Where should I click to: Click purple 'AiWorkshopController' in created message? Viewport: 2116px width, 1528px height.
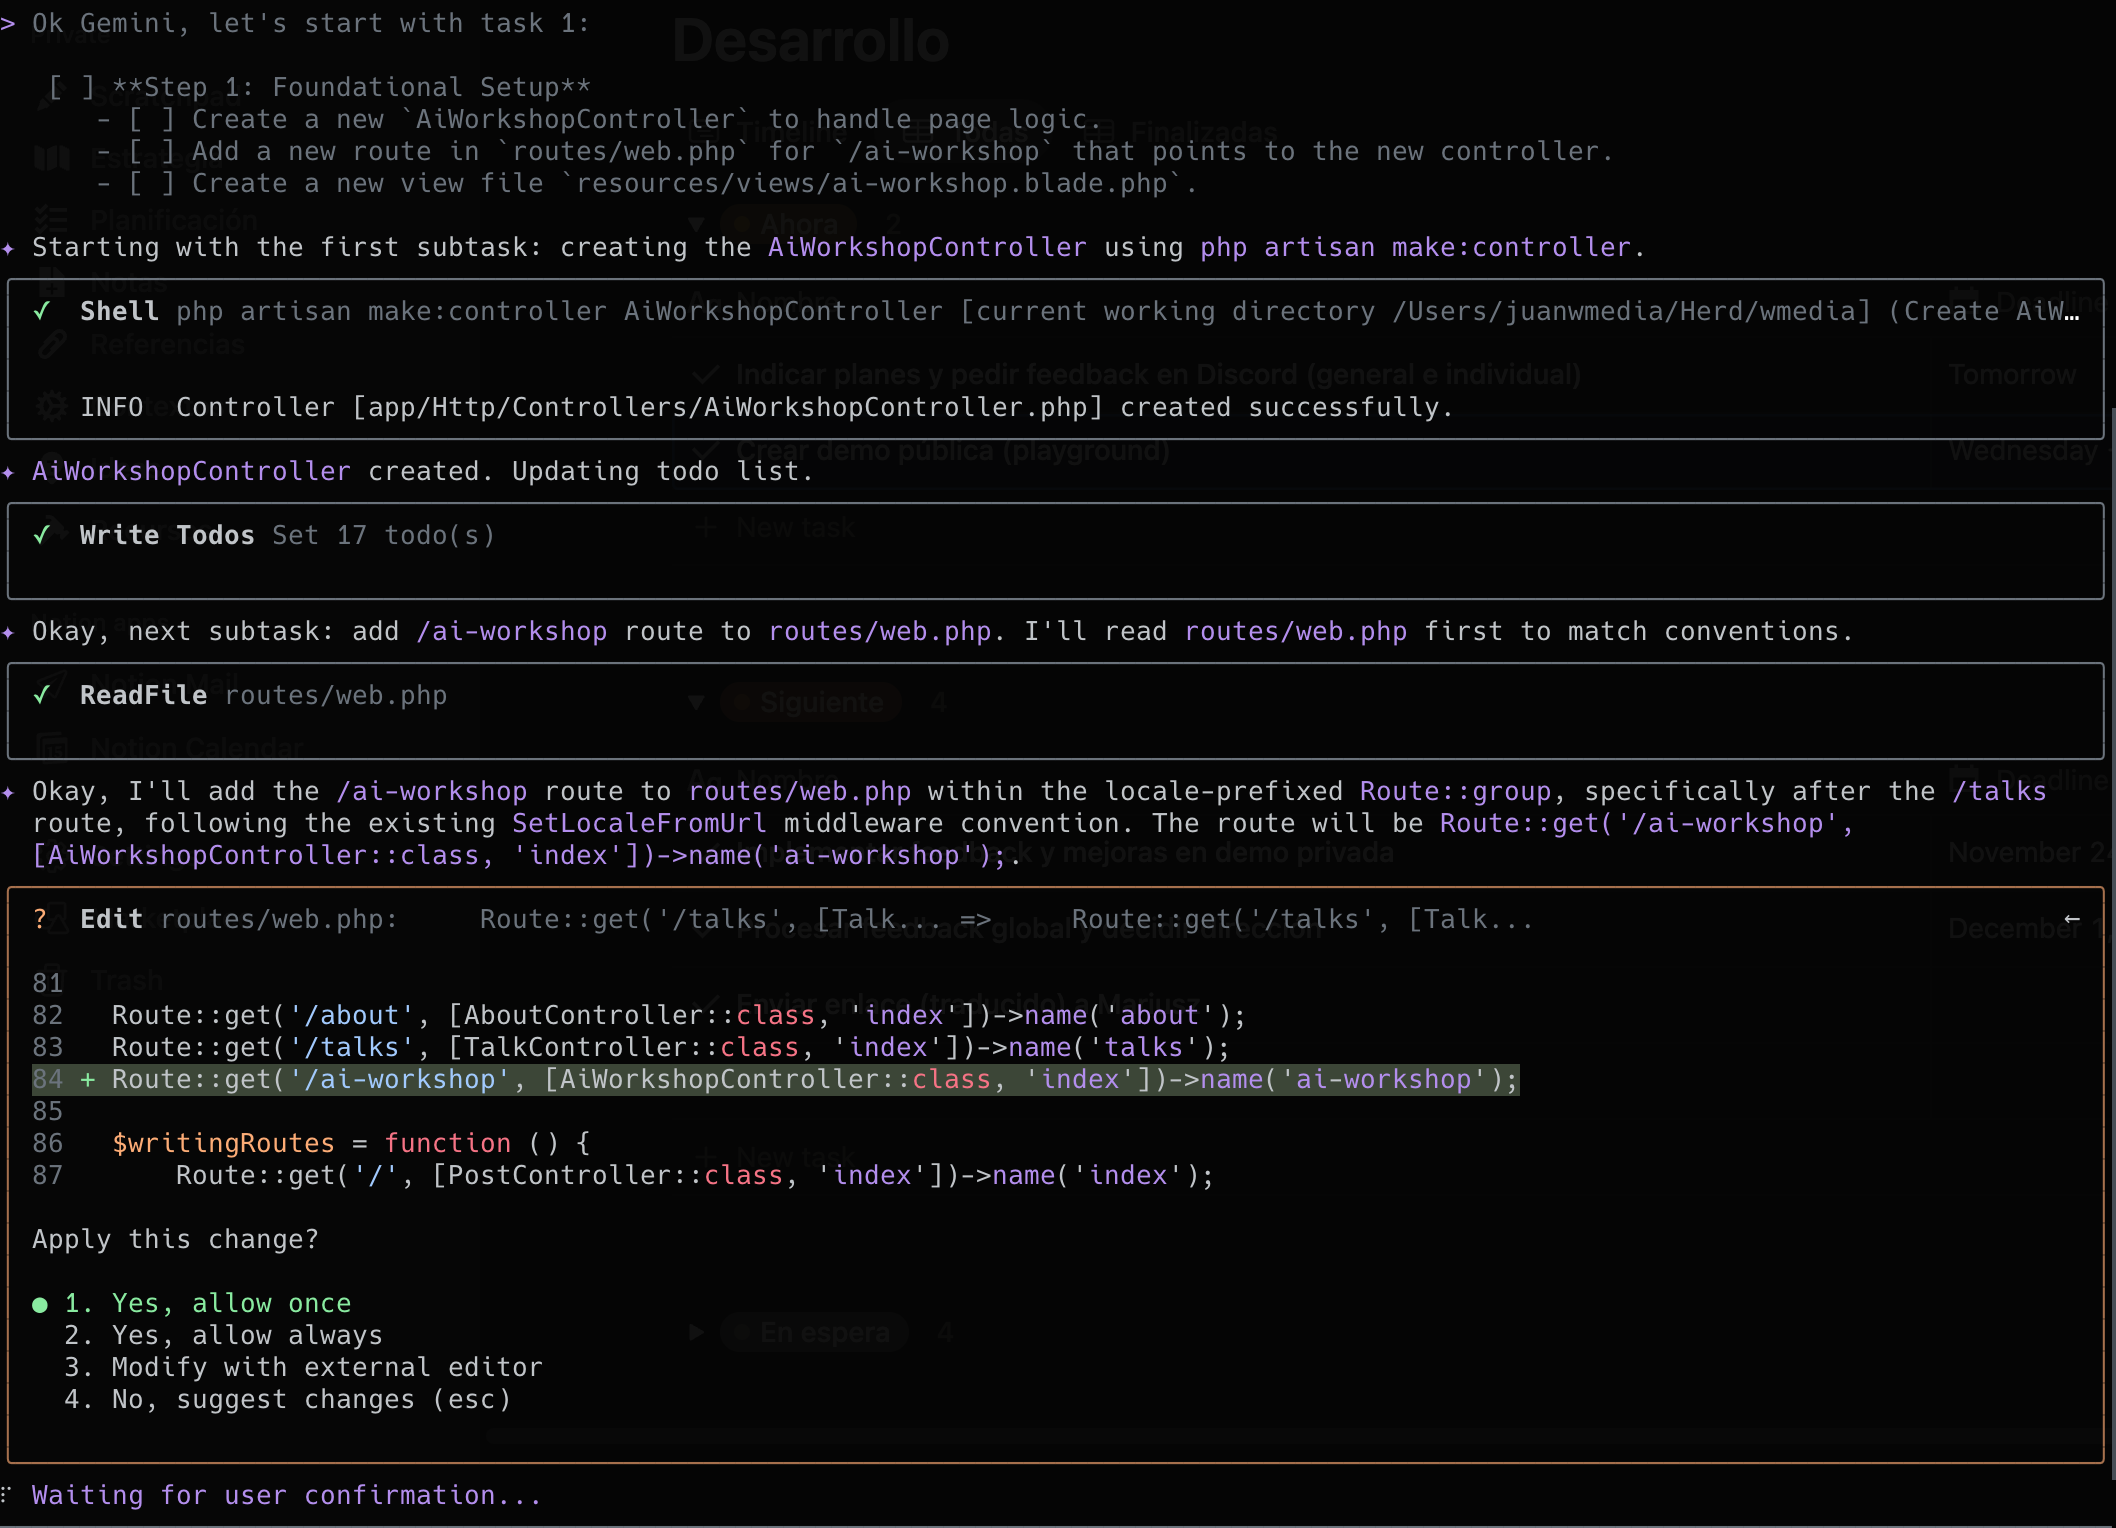click(x=191, y=471)
